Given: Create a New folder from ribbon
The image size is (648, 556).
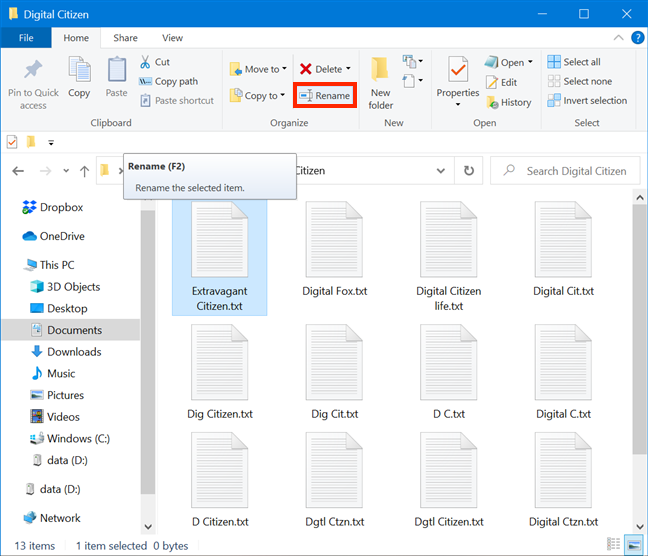Looking at the screenshot, I should coord(381,84).
